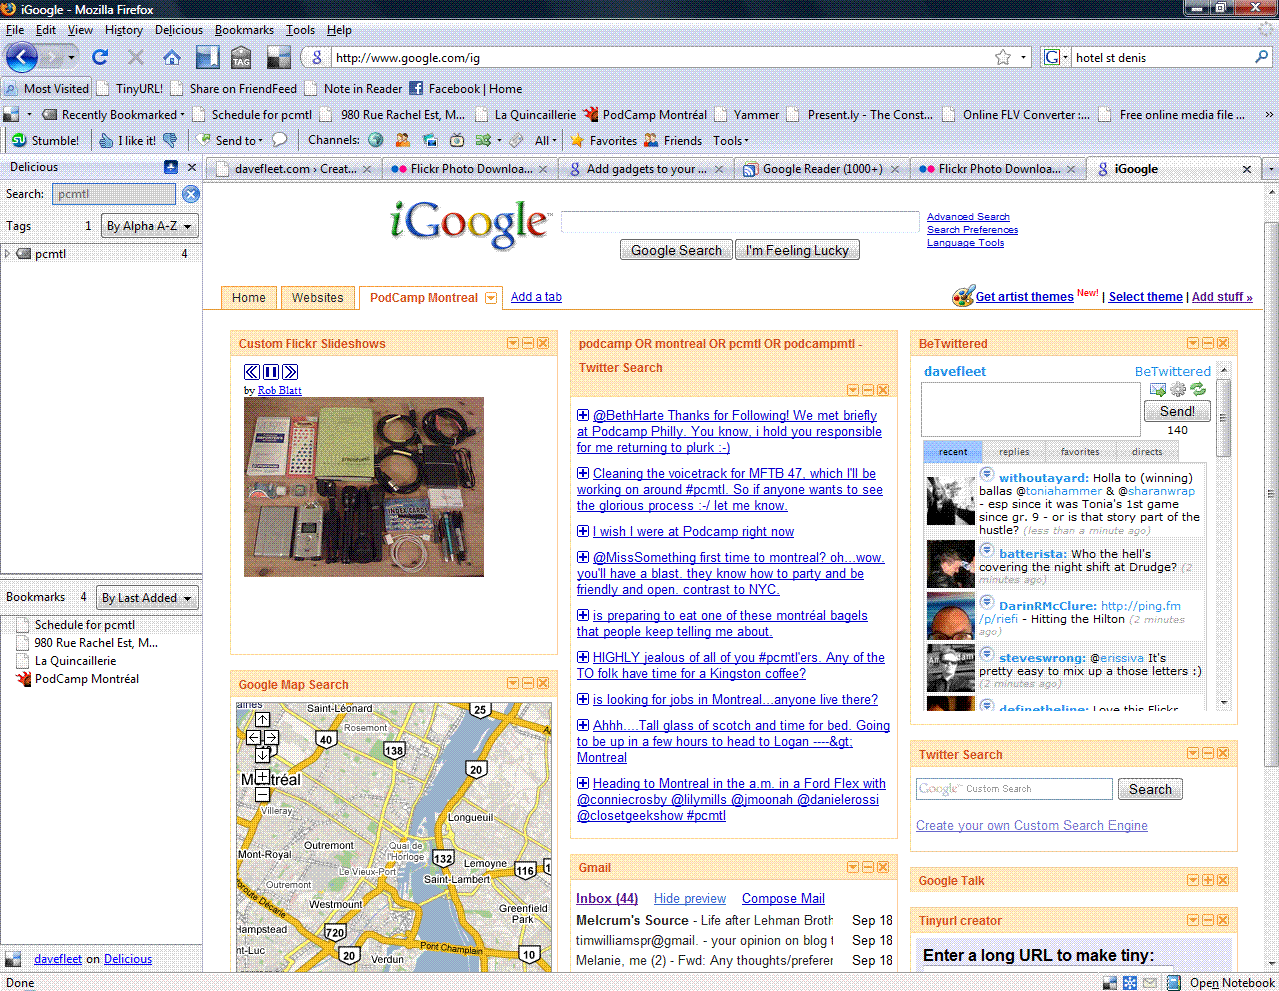Open Delicious bookmarks toolbar icon
The height and width of the screenshot is (991, 1279).
(x=208, y=57)
